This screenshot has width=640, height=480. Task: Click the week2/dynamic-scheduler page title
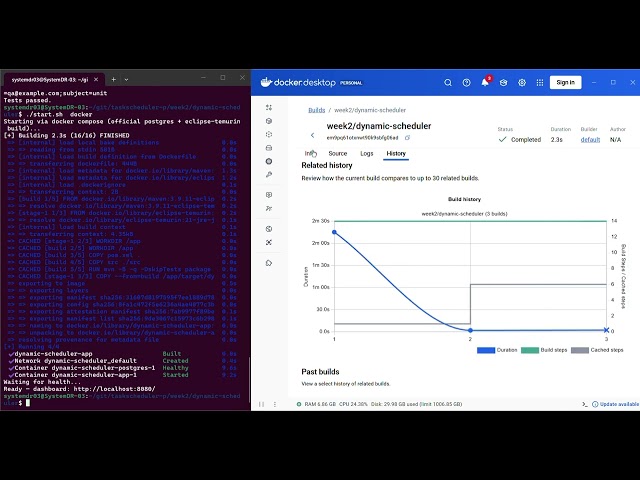(x=379, y=126)
